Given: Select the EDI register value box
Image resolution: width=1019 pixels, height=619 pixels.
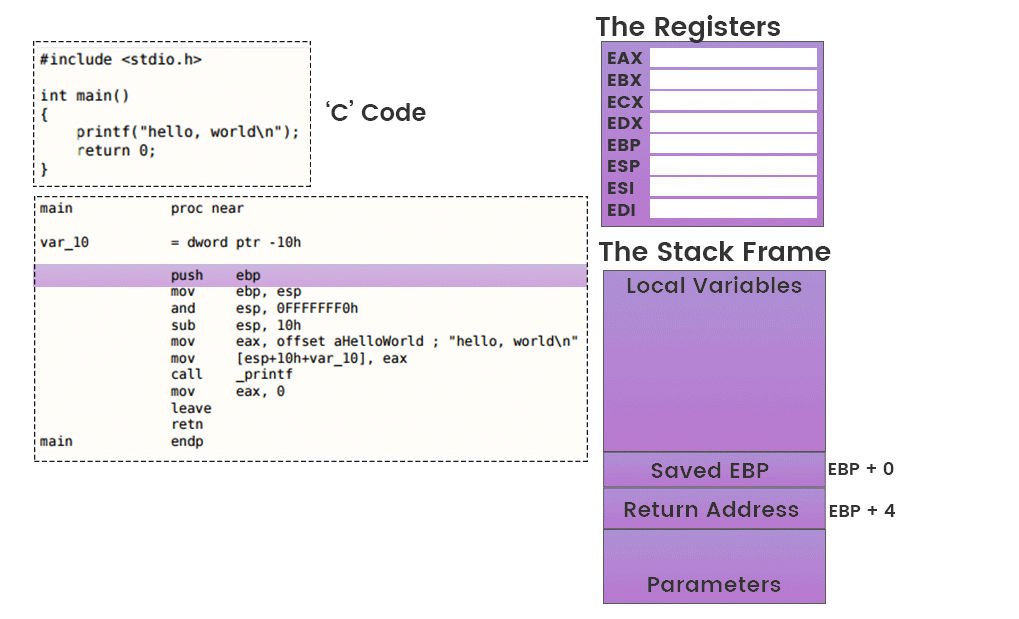Looking at the screenshot, I should tap(732, 210).
